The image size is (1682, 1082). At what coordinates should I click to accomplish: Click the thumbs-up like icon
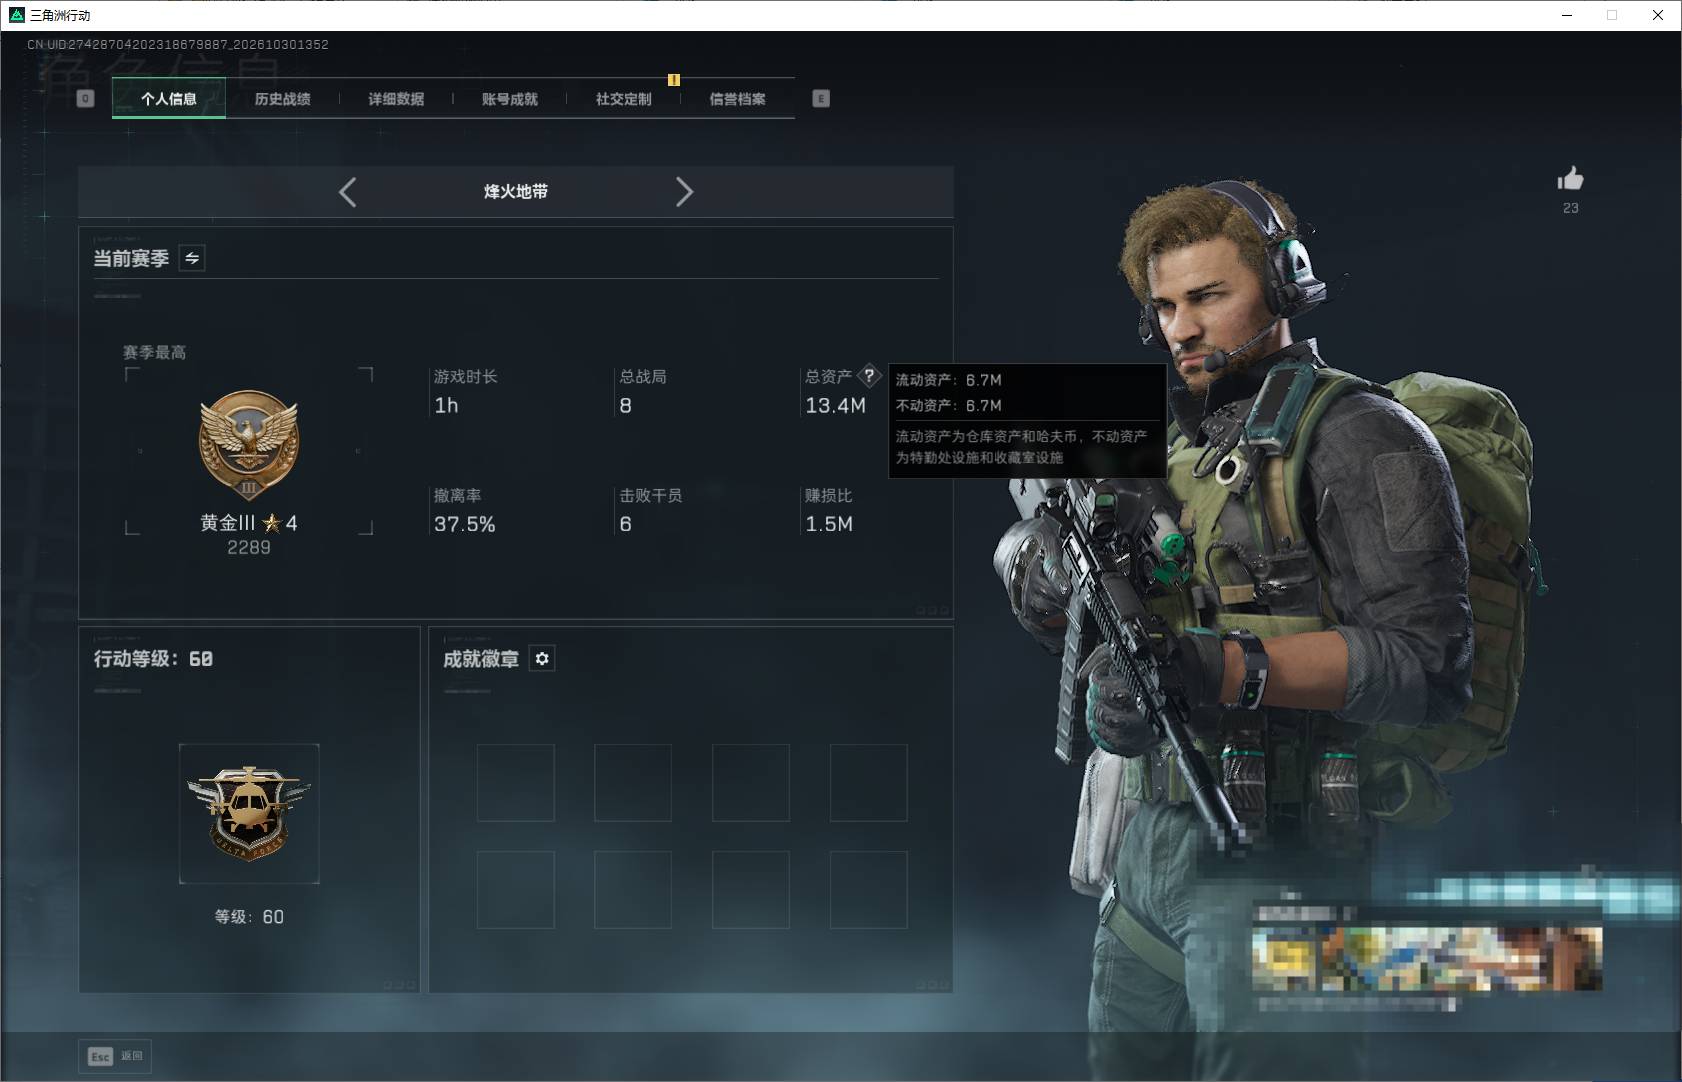coord(1570,179)
